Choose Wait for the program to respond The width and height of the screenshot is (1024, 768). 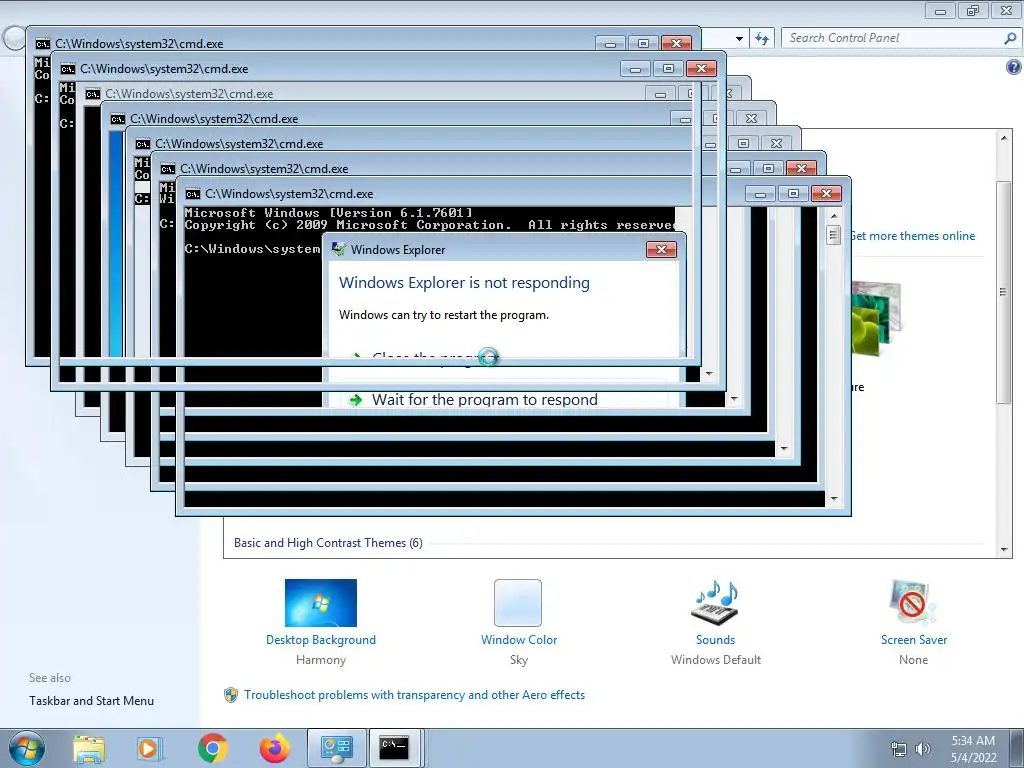point(485,400)
